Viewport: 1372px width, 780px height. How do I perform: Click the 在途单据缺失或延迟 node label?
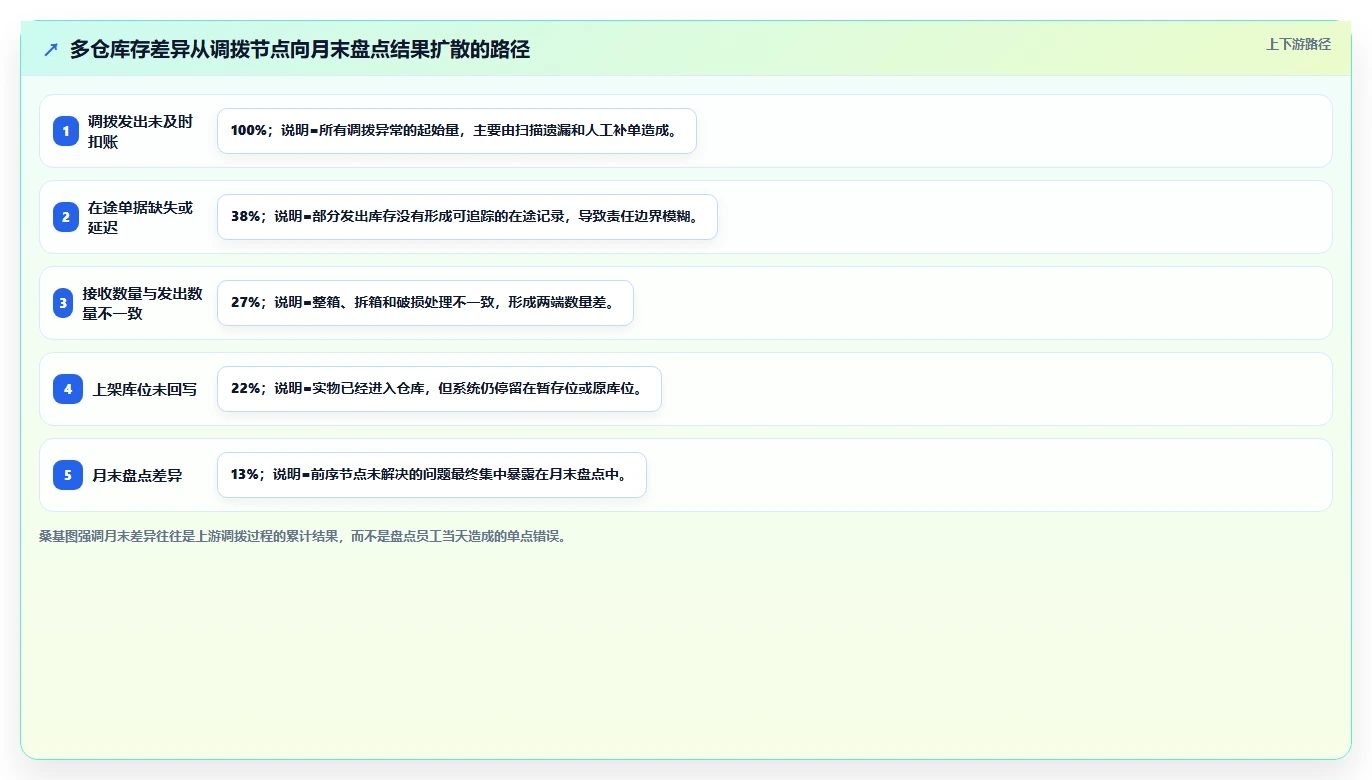point(141,217)
